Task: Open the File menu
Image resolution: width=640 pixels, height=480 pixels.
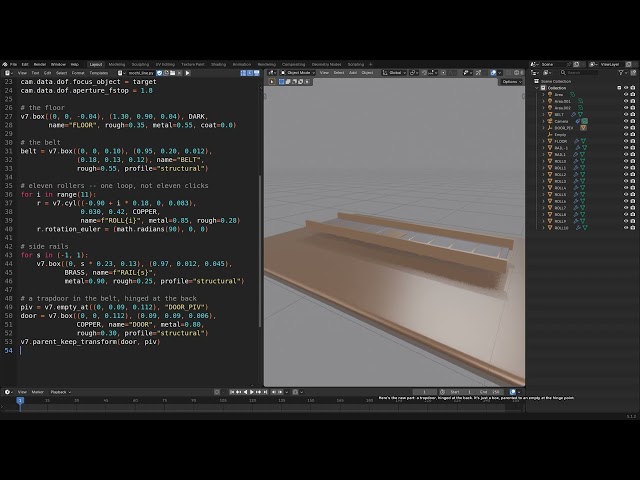Action: click(x=13, y=64)
